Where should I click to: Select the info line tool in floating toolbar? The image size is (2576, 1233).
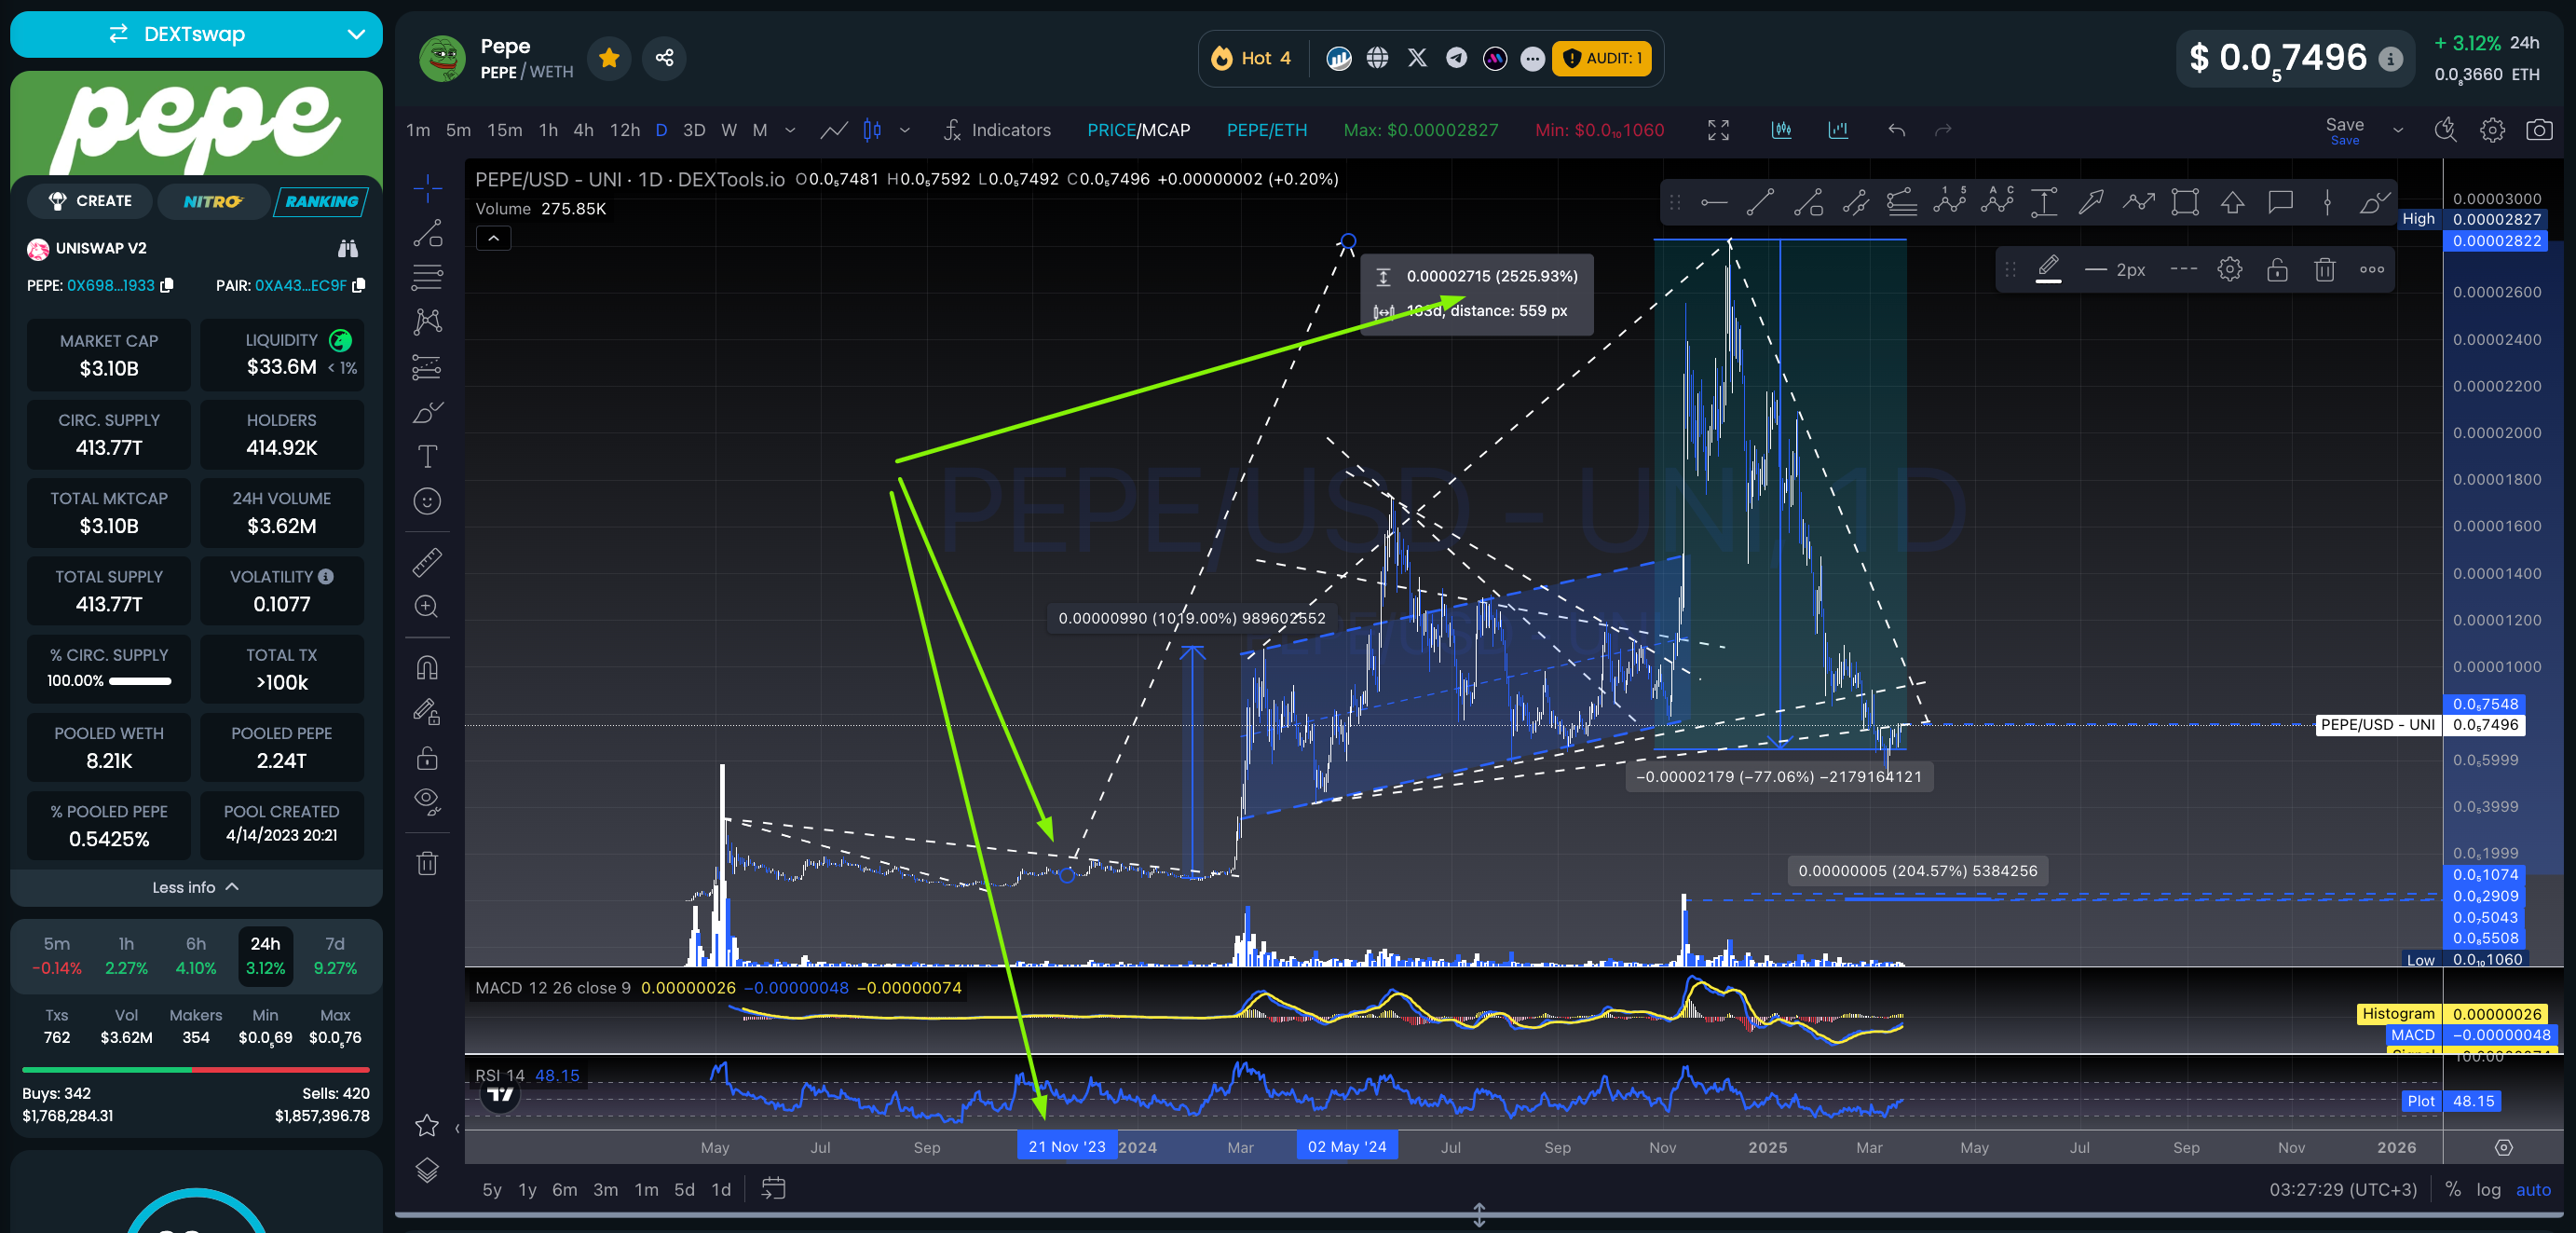[x=1808, y=203]
